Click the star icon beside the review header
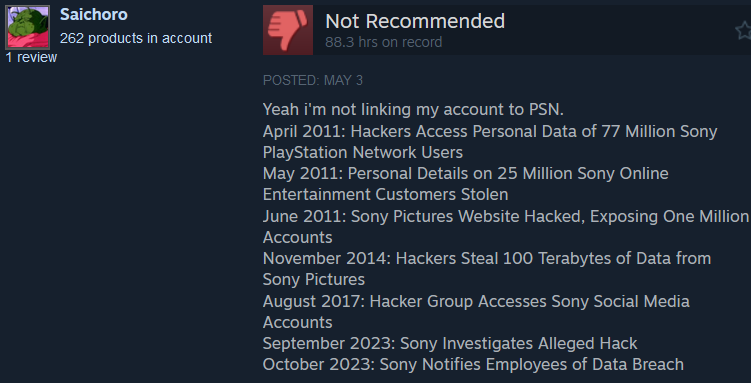 tap(744, 30)
